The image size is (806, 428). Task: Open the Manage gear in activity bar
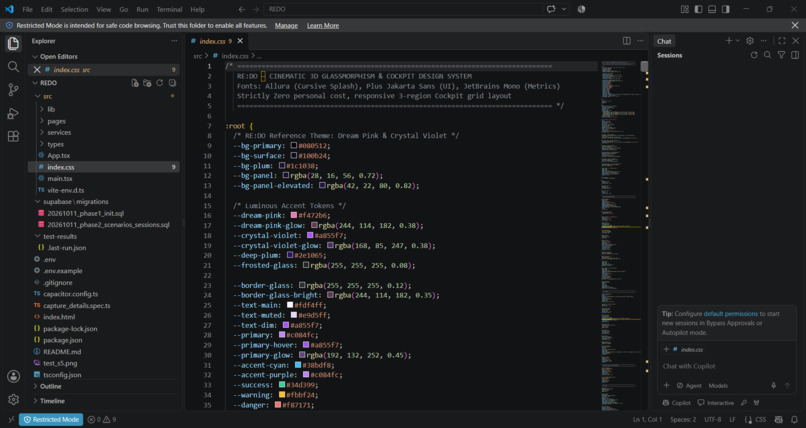pyautogui.click(x=13, y=399)
